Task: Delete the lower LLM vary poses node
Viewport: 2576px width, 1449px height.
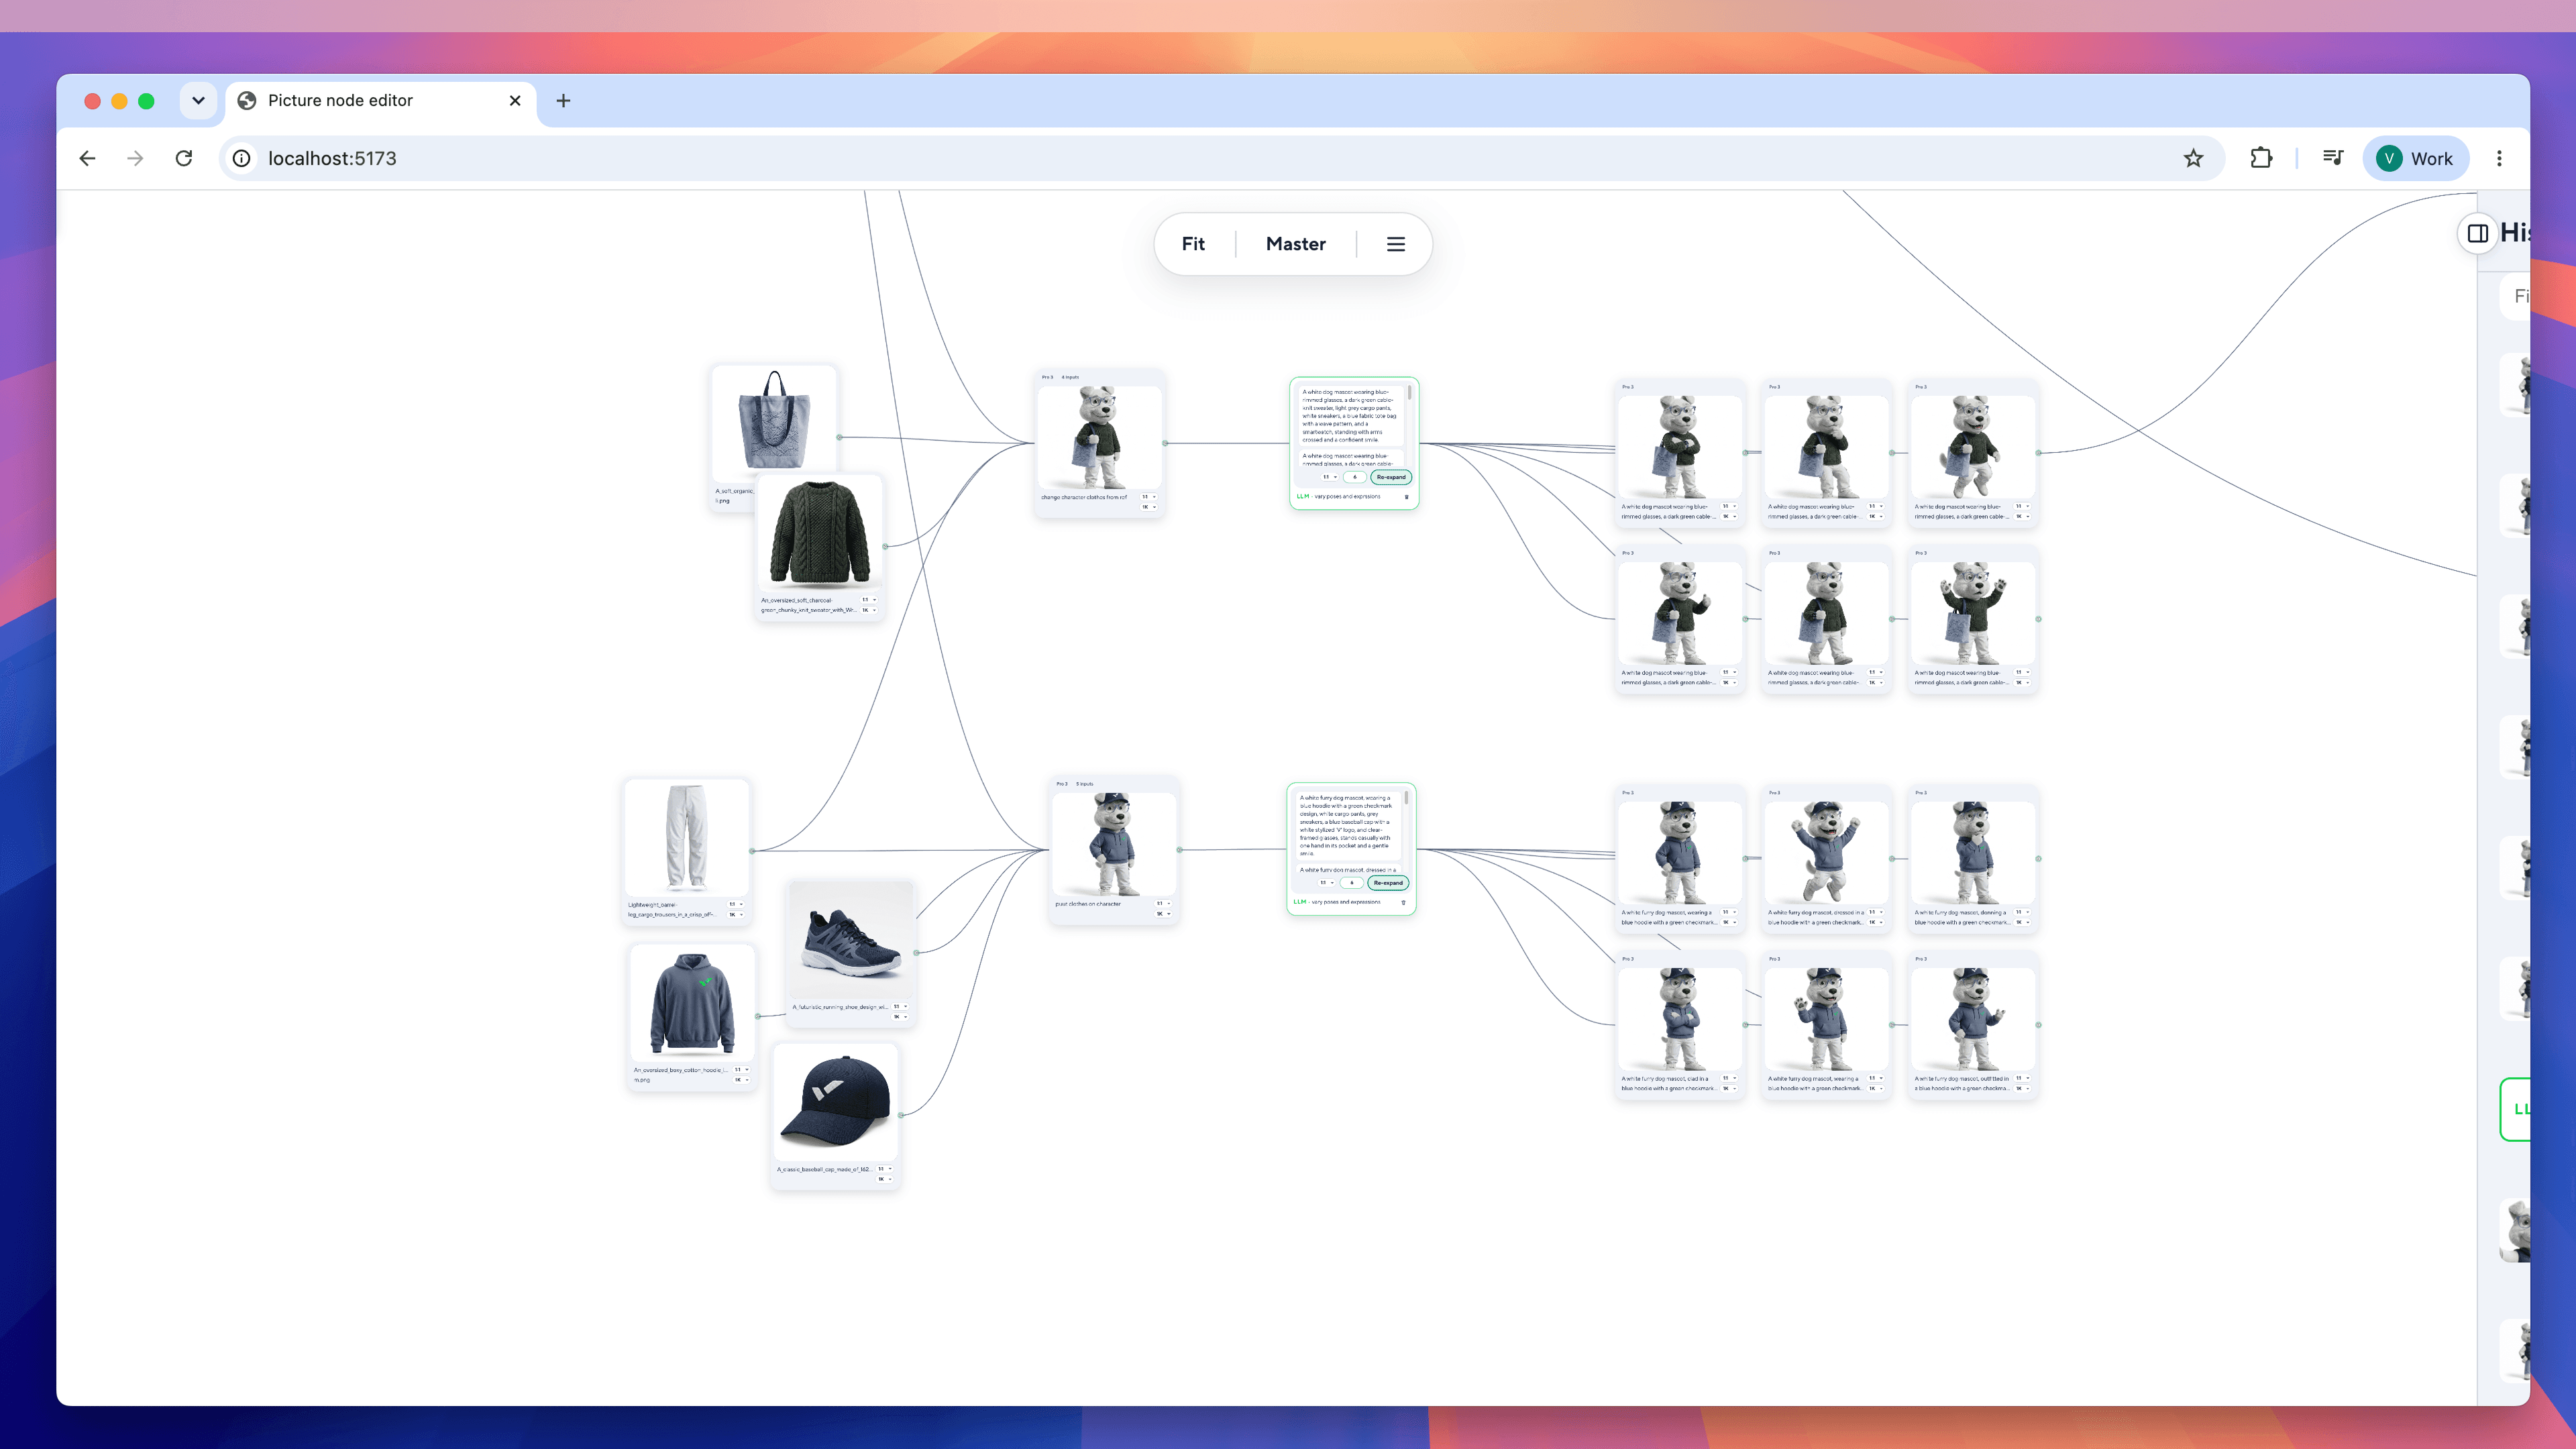Action: 1403,902
